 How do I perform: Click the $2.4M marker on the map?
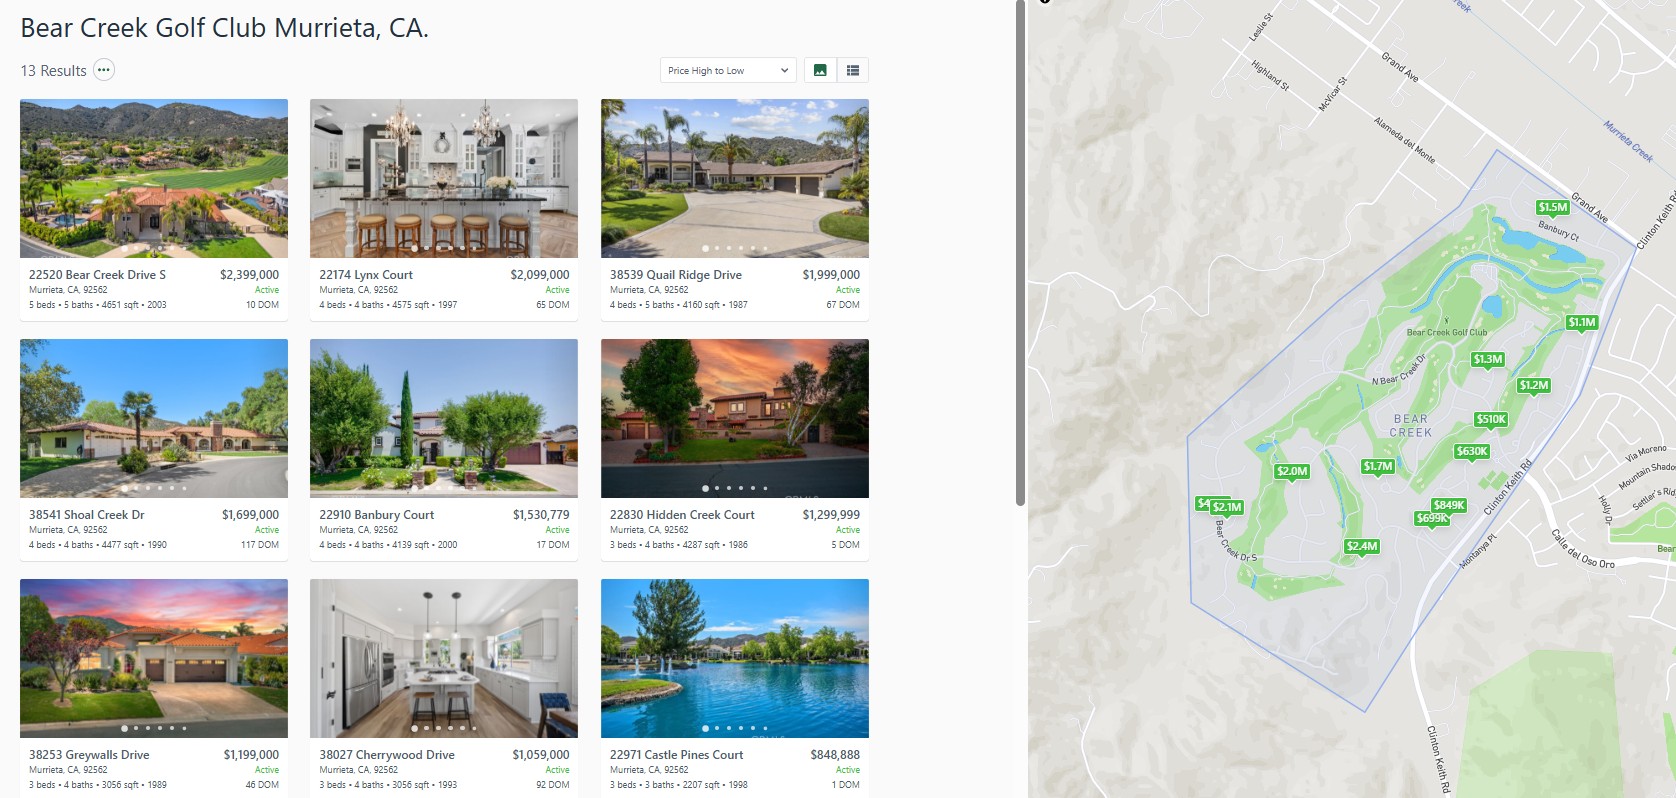coord(1361,547)
